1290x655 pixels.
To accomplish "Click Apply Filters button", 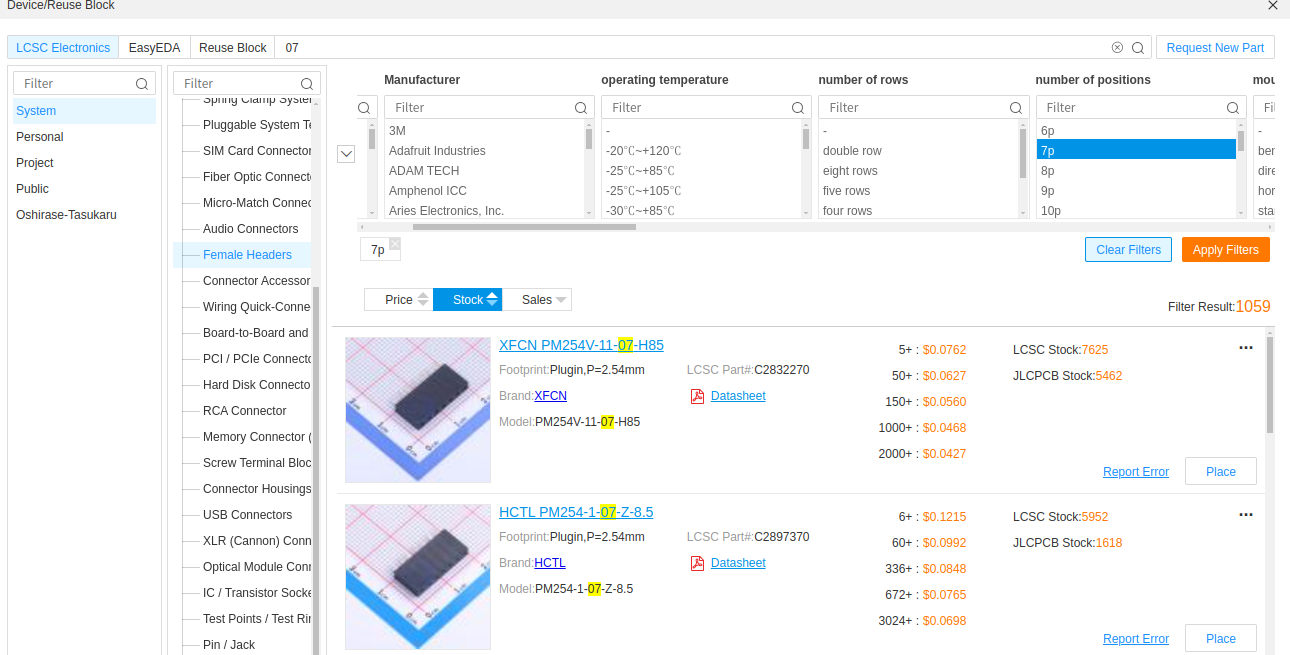I will point(1225,250).
